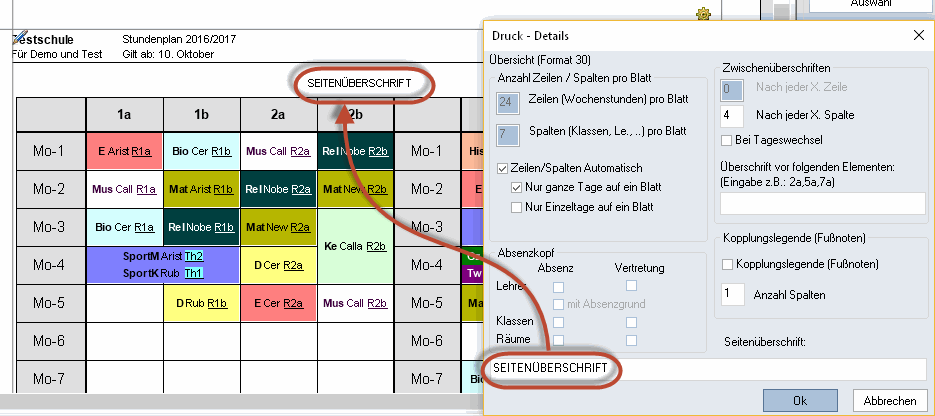Screen dimensions: 935x416
Task: Select the 1b column header
Action: pyautogui.click(x=202, y=114)
